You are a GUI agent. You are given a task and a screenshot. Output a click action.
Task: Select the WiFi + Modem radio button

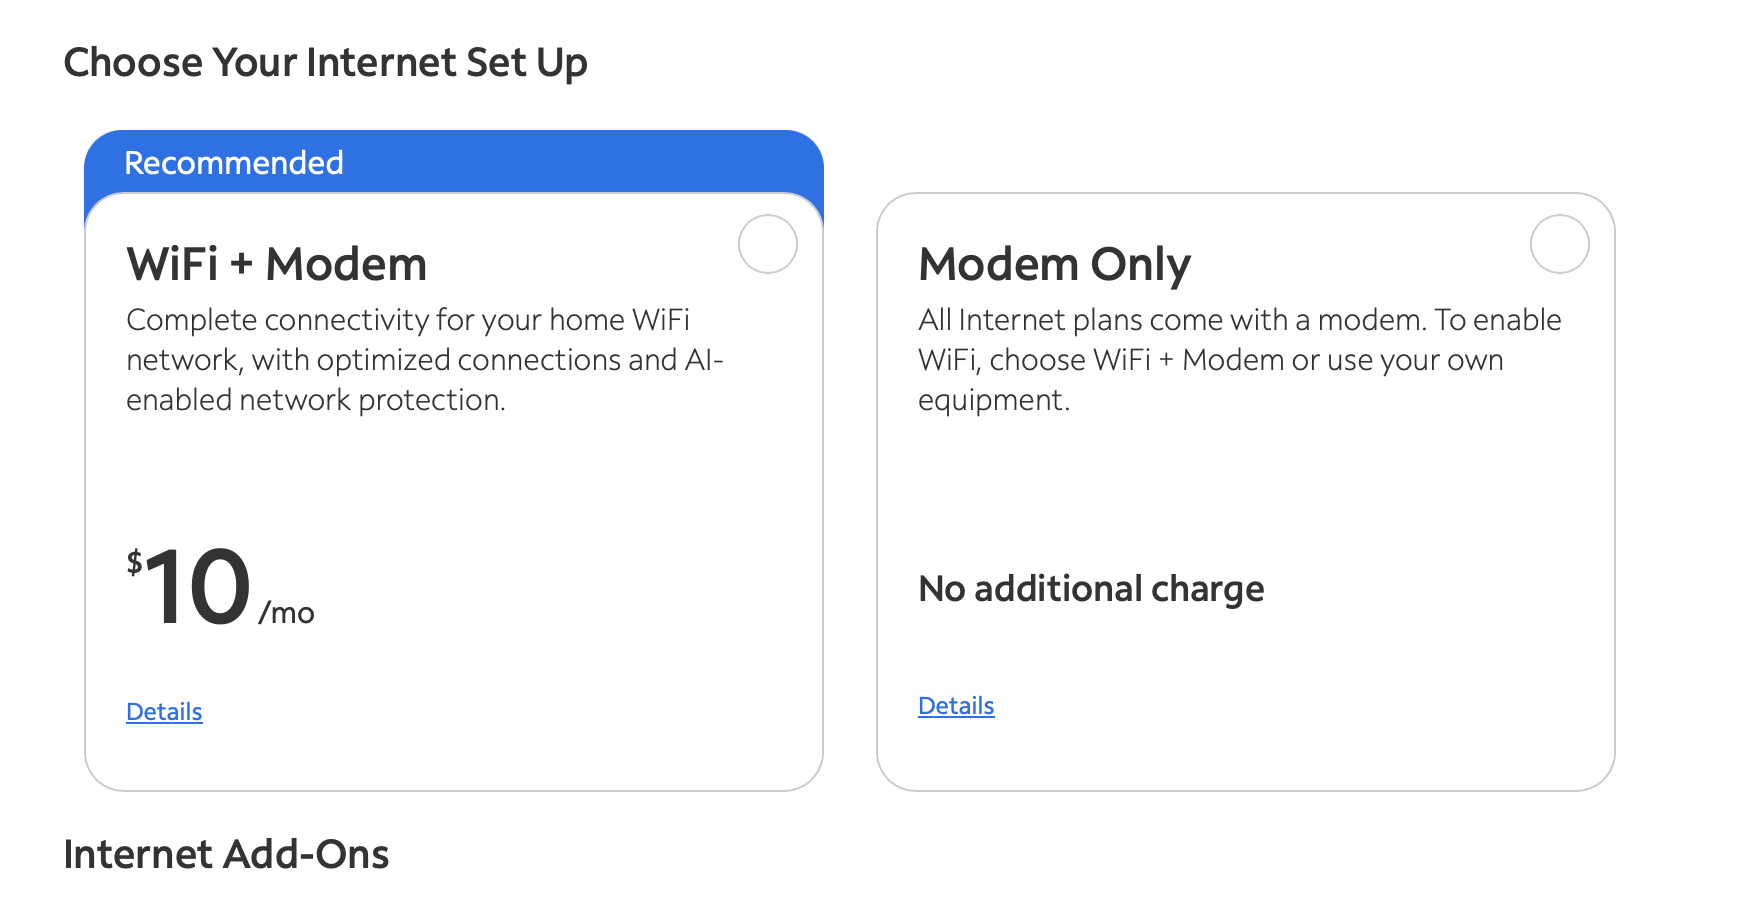[768, 244]
